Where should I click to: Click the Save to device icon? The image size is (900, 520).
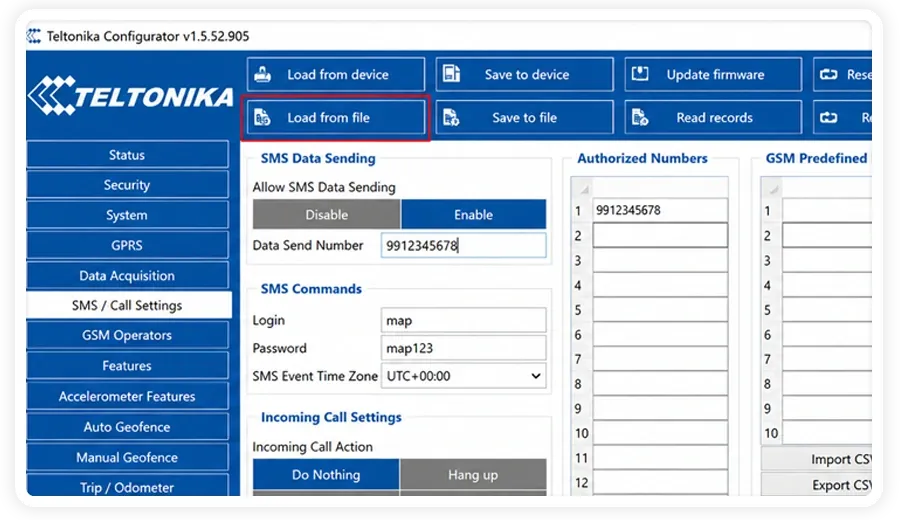451,74
